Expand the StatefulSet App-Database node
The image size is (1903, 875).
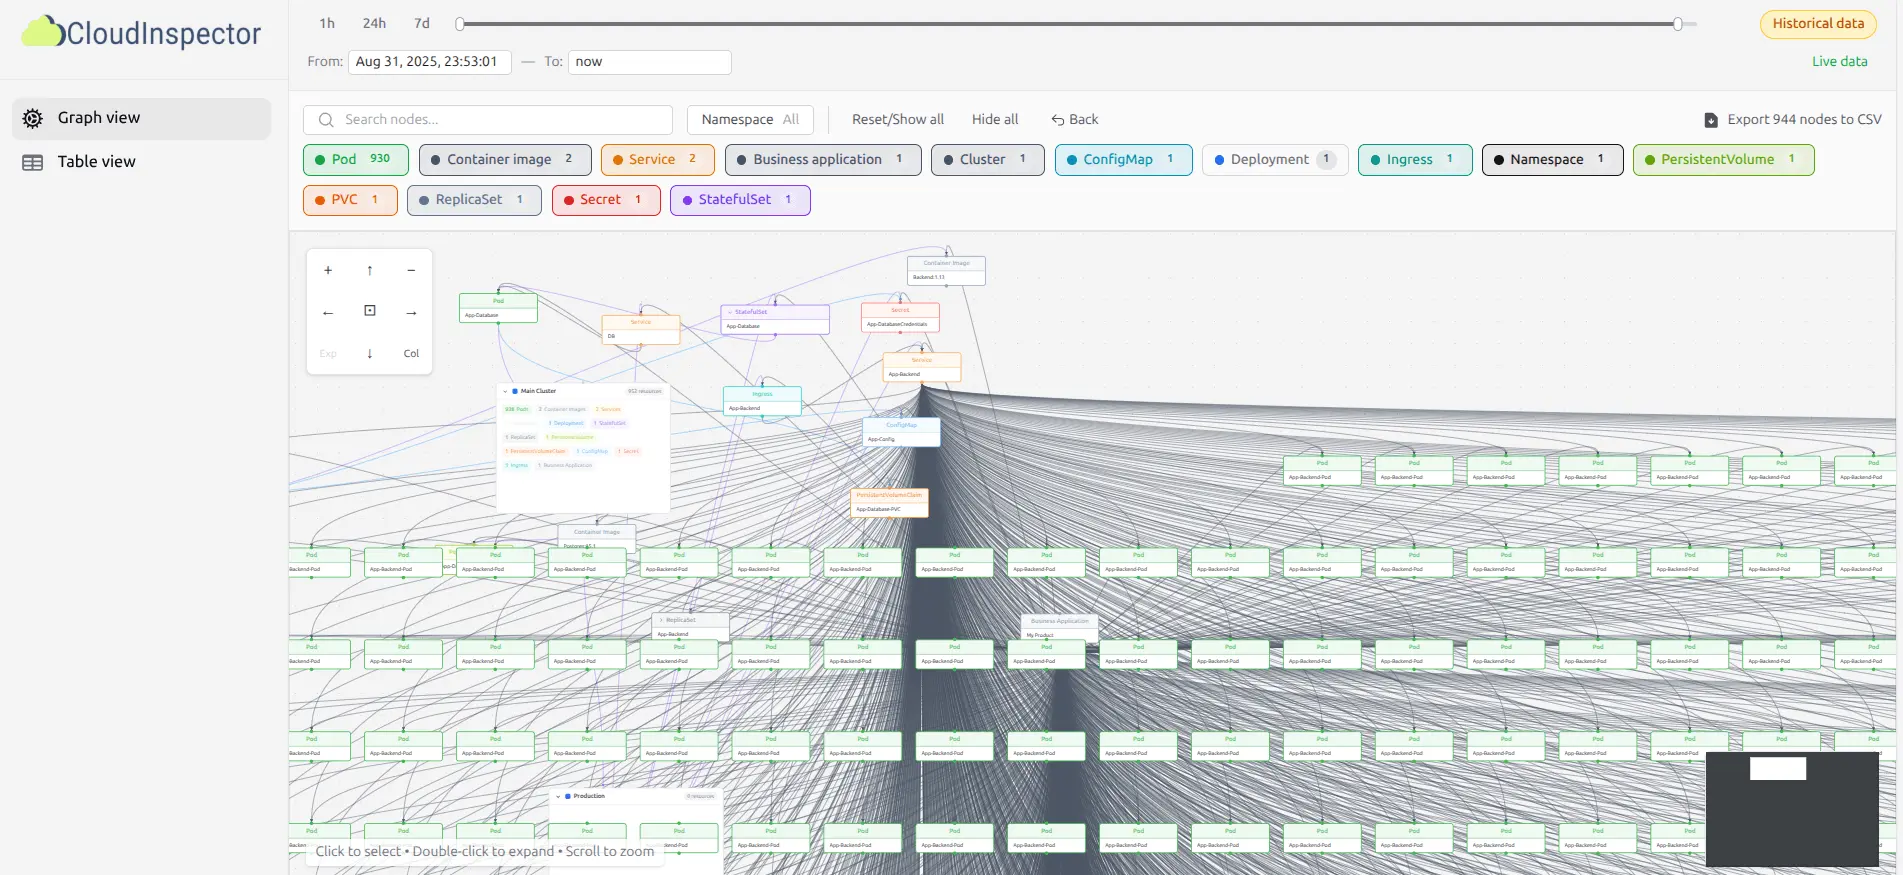730,312
